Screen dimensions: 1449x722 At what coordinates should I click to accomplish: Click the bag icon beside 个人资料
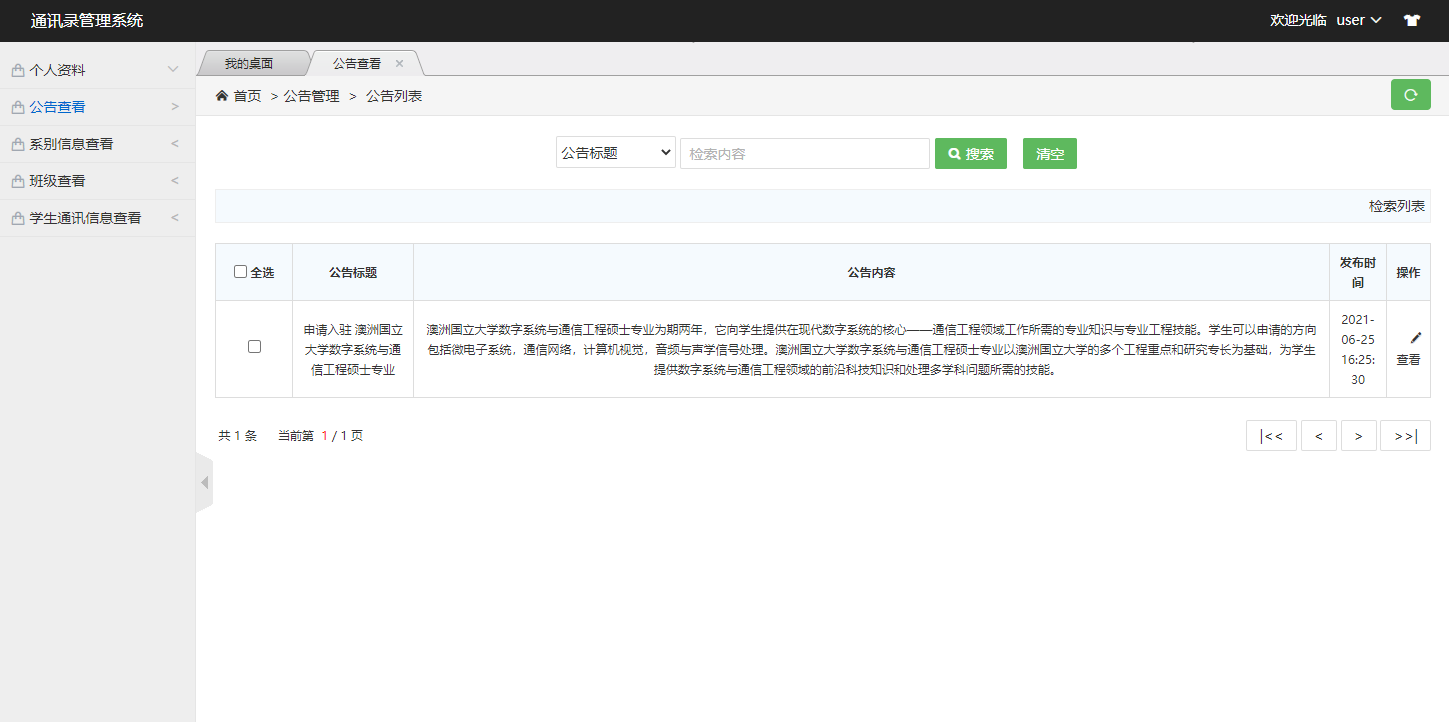tap(16, 68)
